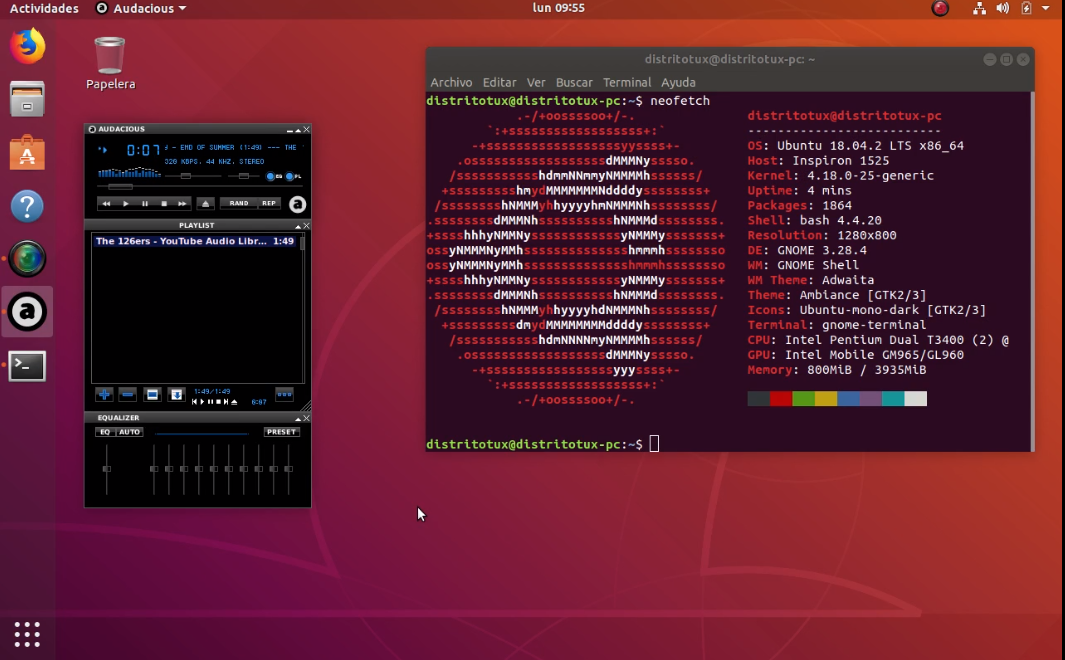
Task: Toggle REP repeat mode in Audacious
Action: click(x=269, y=203)
